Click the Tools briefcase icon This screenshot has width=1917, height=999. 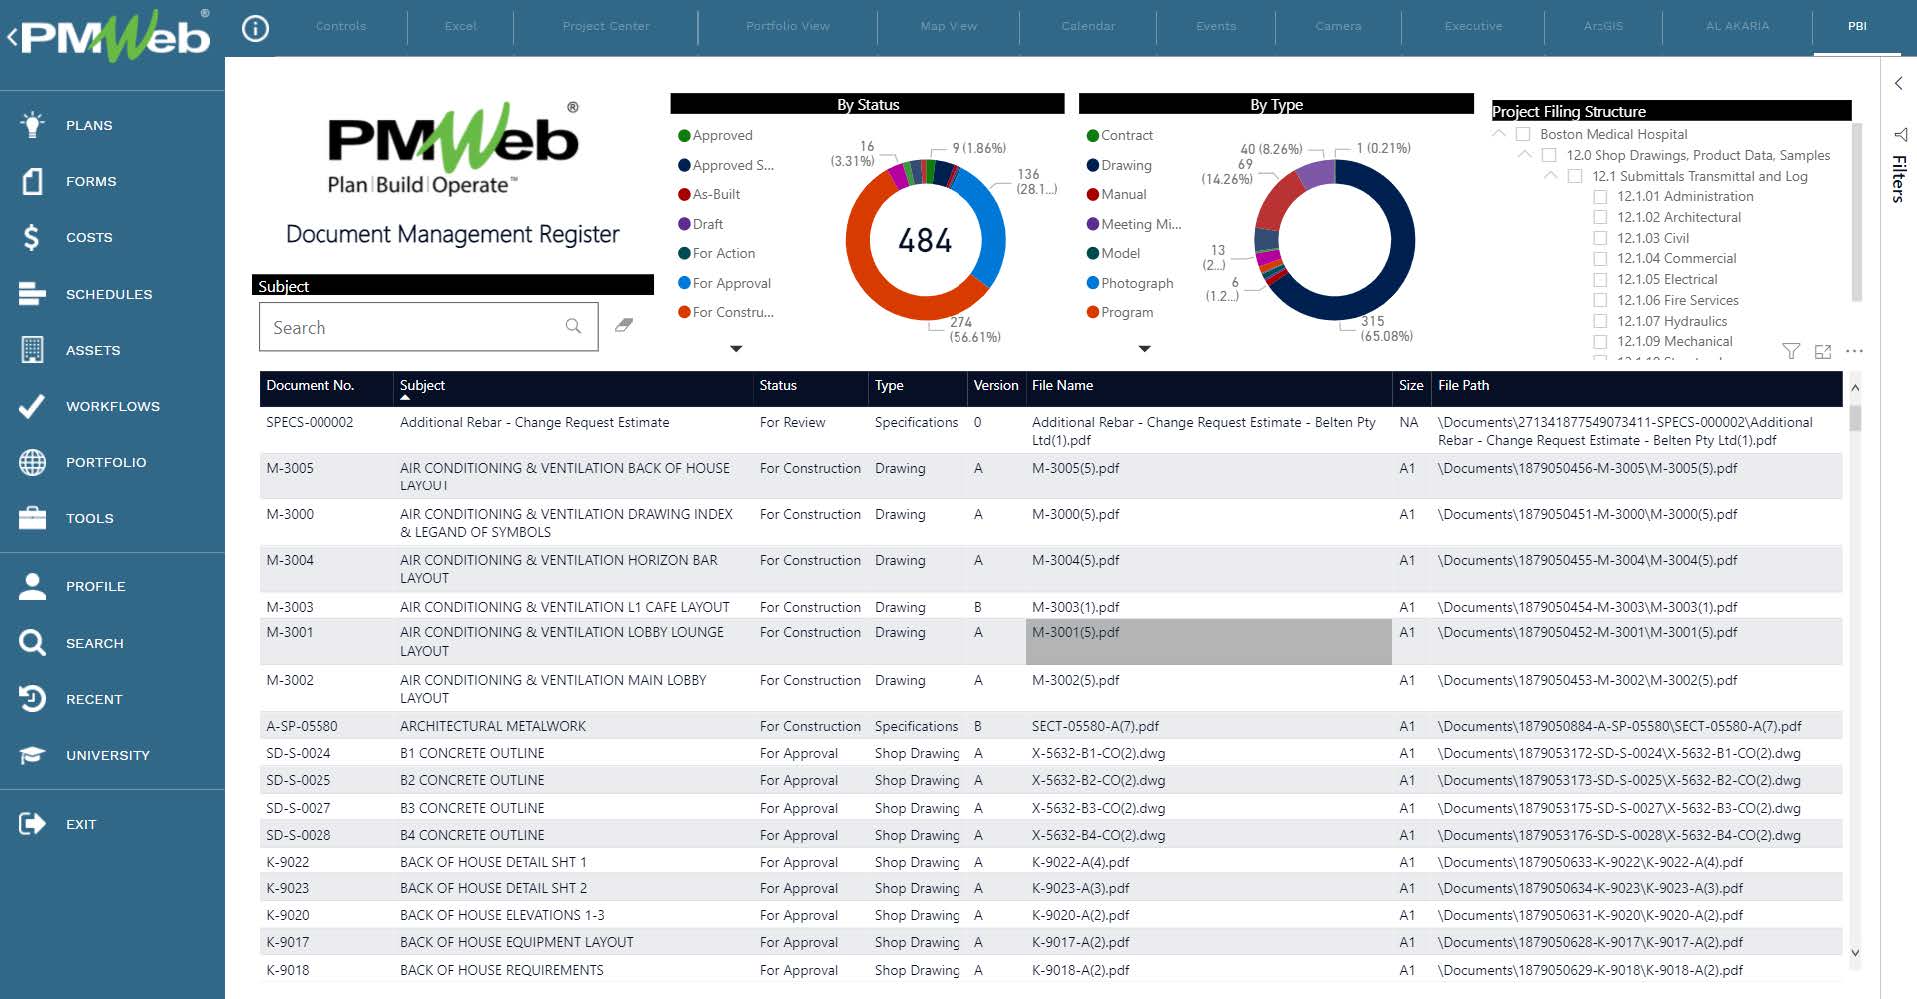[x=32, y=518]
